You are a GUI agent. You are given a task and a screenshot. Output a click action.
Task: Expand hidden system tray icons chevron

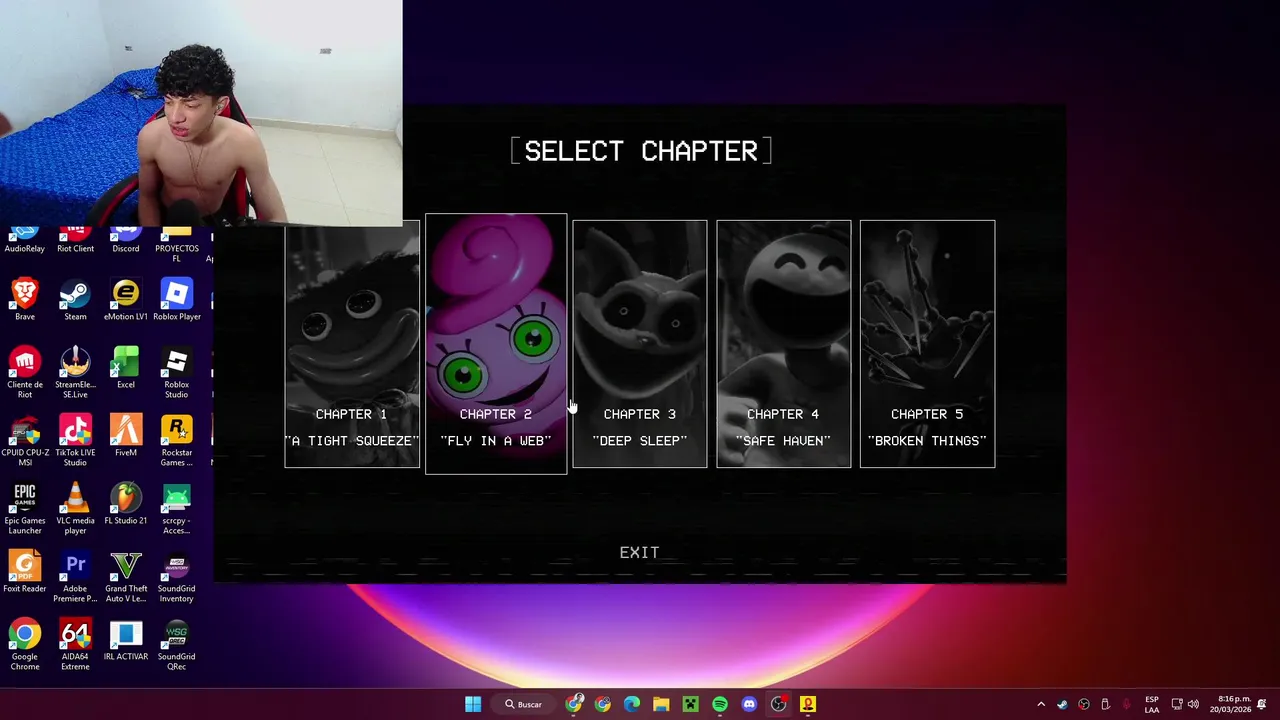pos(1041,704)
